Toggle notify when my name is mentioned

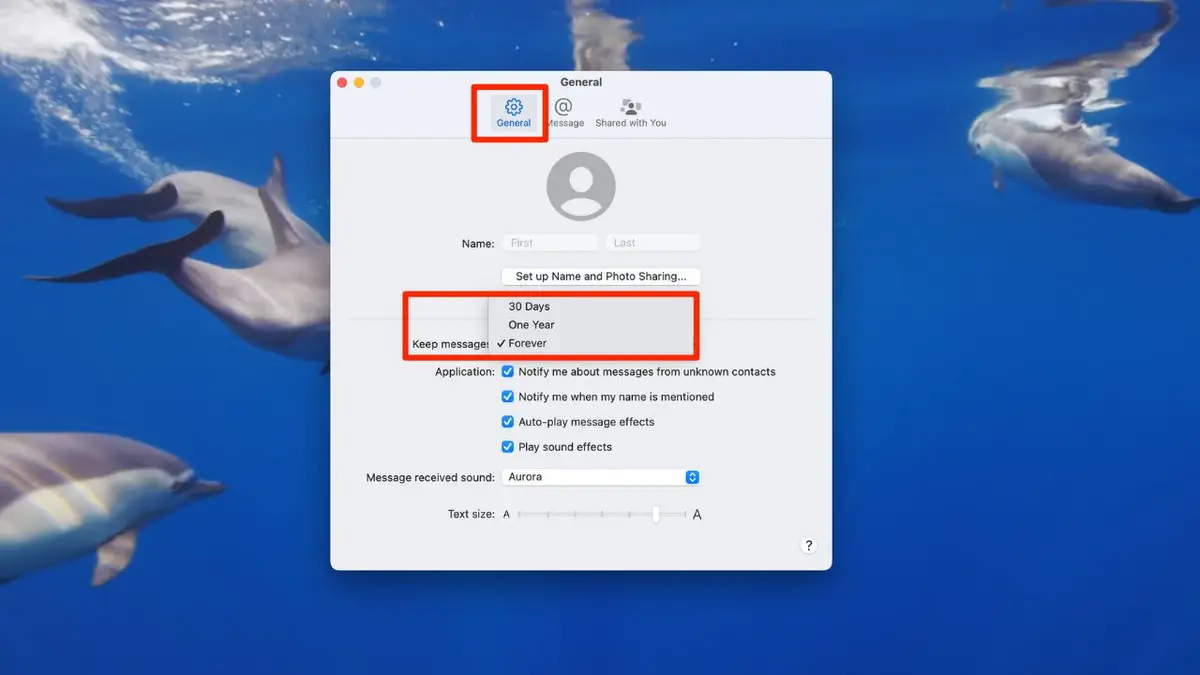(508, 396)
